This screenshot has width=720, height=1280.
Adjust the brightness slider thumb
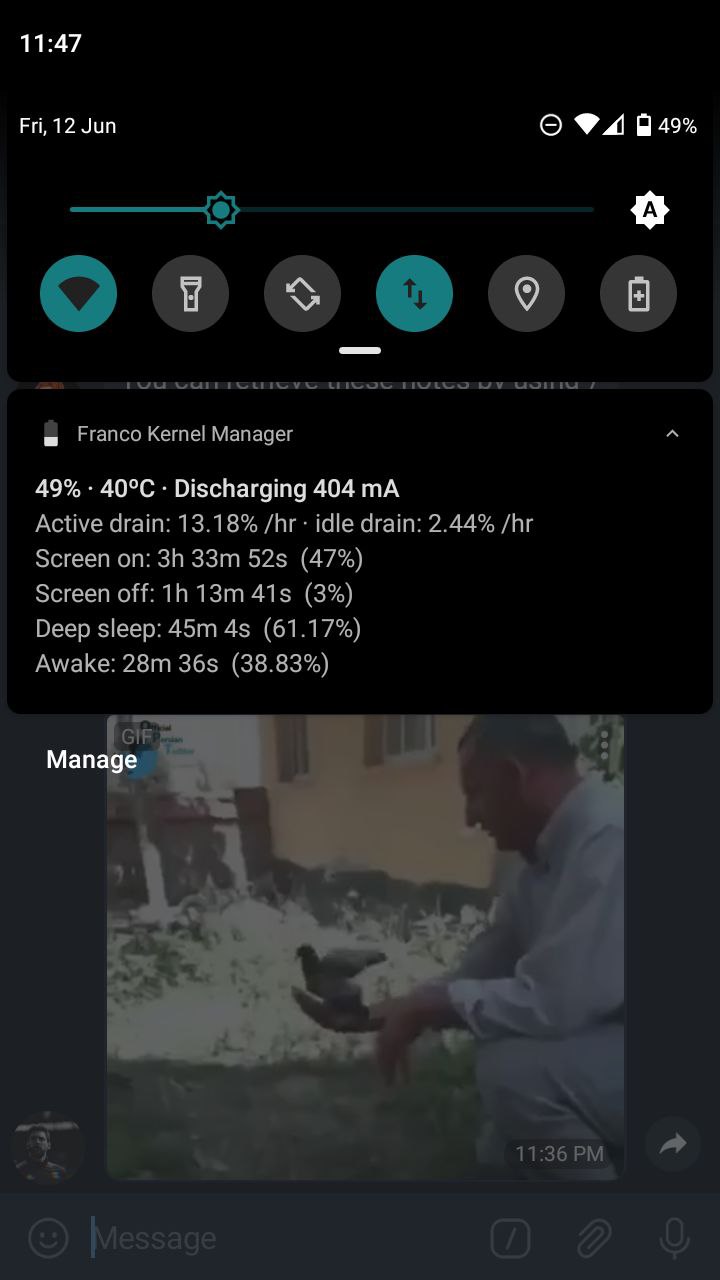pos(221,210)
